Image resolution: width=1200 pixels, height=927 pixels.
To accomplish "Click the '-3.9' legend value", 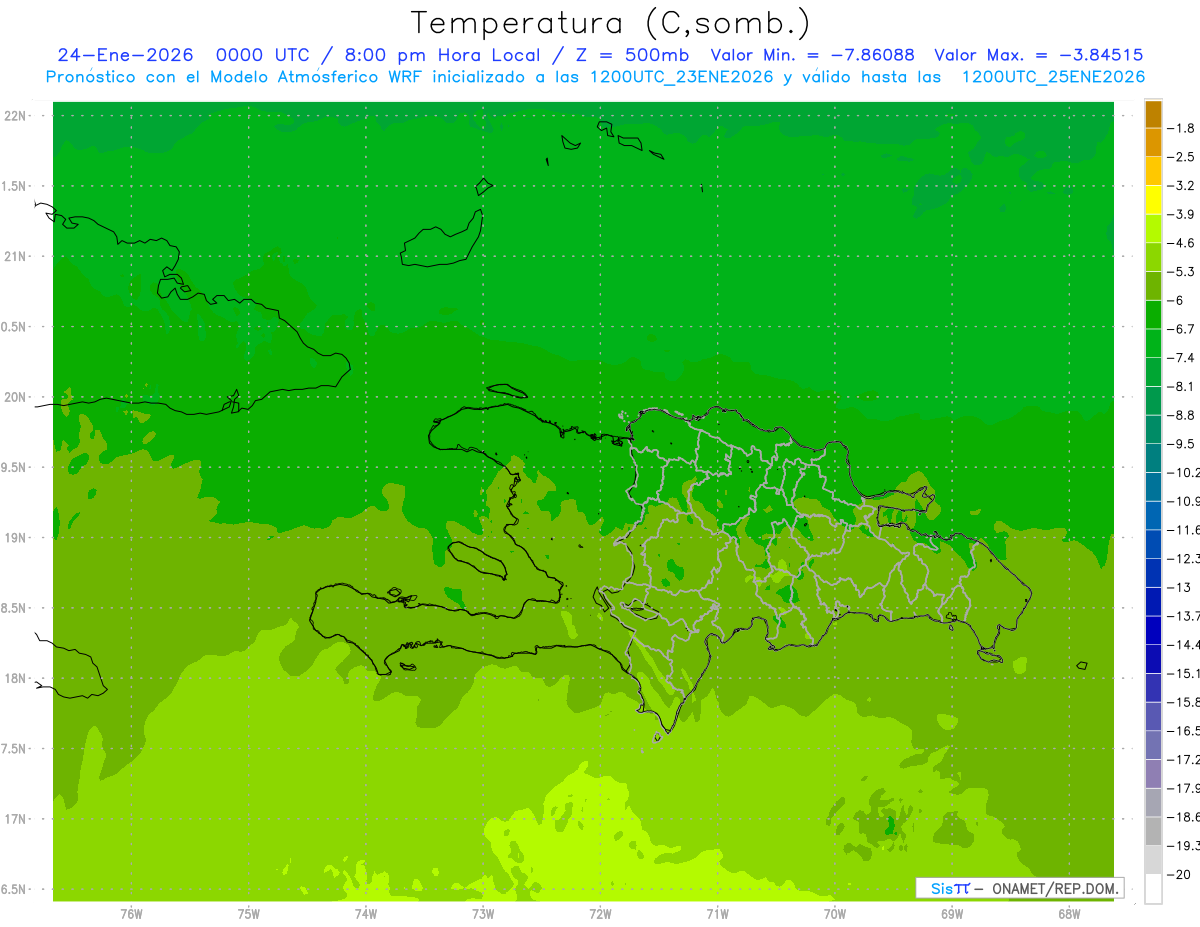I will 1181,214.
